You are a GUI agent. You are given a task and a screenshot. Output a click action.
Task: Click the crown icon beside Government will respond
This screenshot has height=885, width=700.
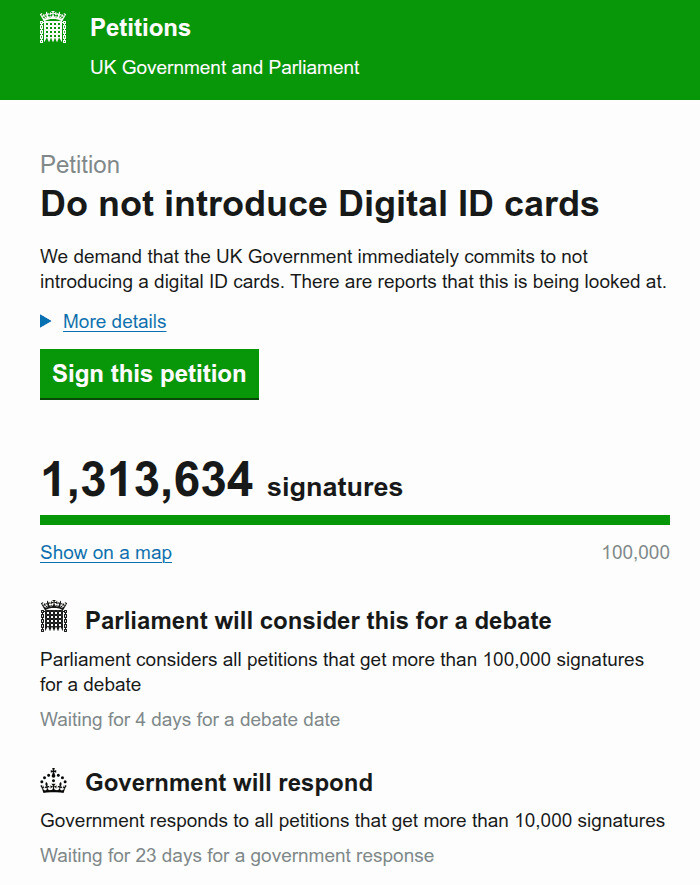[x=53, y=781]
